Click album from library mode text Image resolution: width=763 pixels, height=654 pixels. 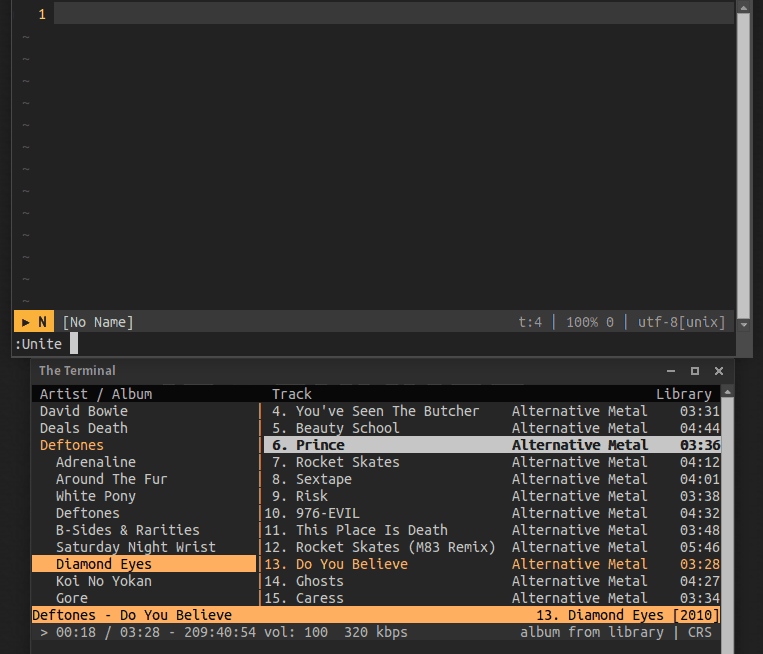pyautogui.click(x=592, y=632)
